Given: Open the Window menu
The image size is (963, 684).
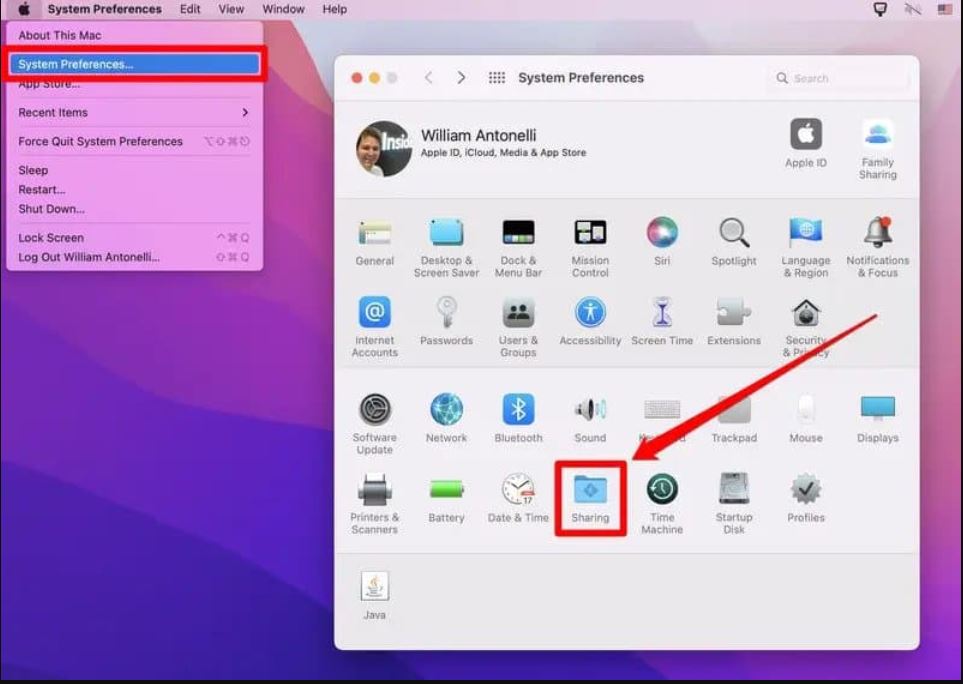Looking at the screenshot, I should (x=283, y=9).
